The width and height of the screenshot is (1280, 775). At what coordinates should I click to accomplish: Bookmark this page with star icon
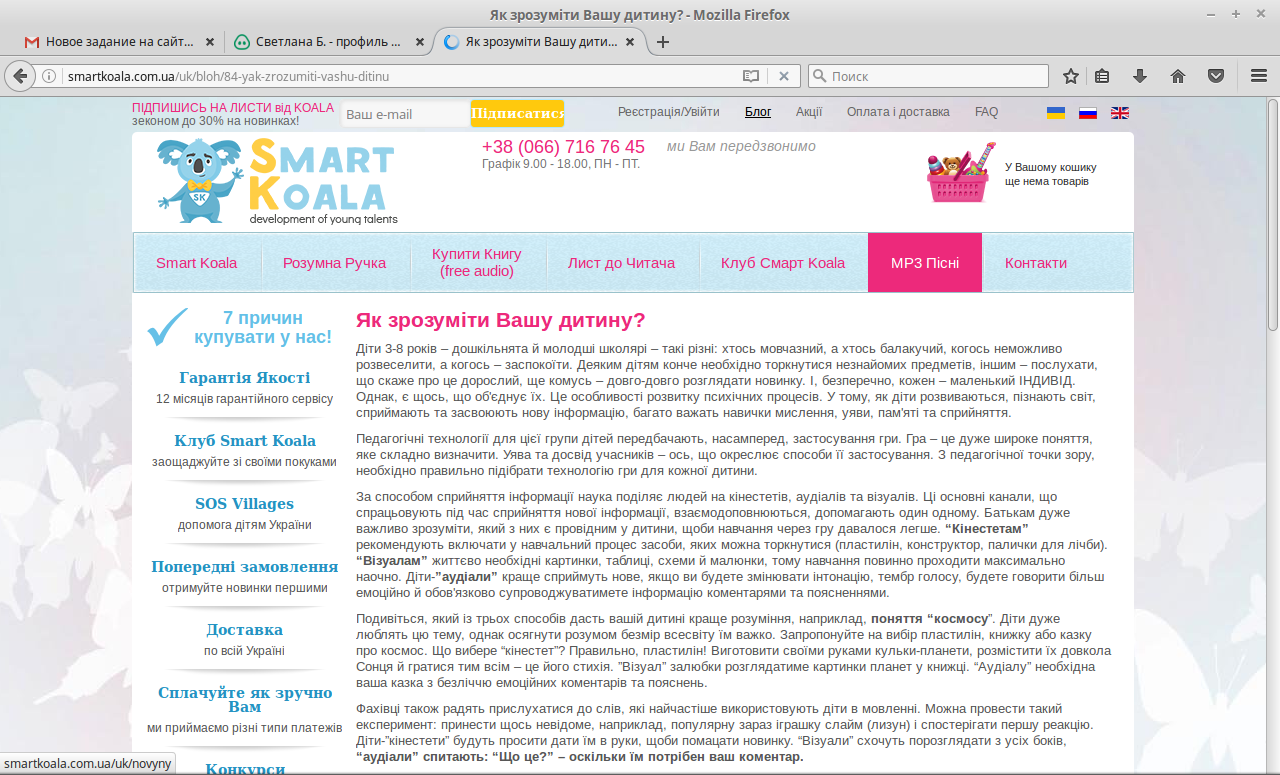pos(1071,76)
